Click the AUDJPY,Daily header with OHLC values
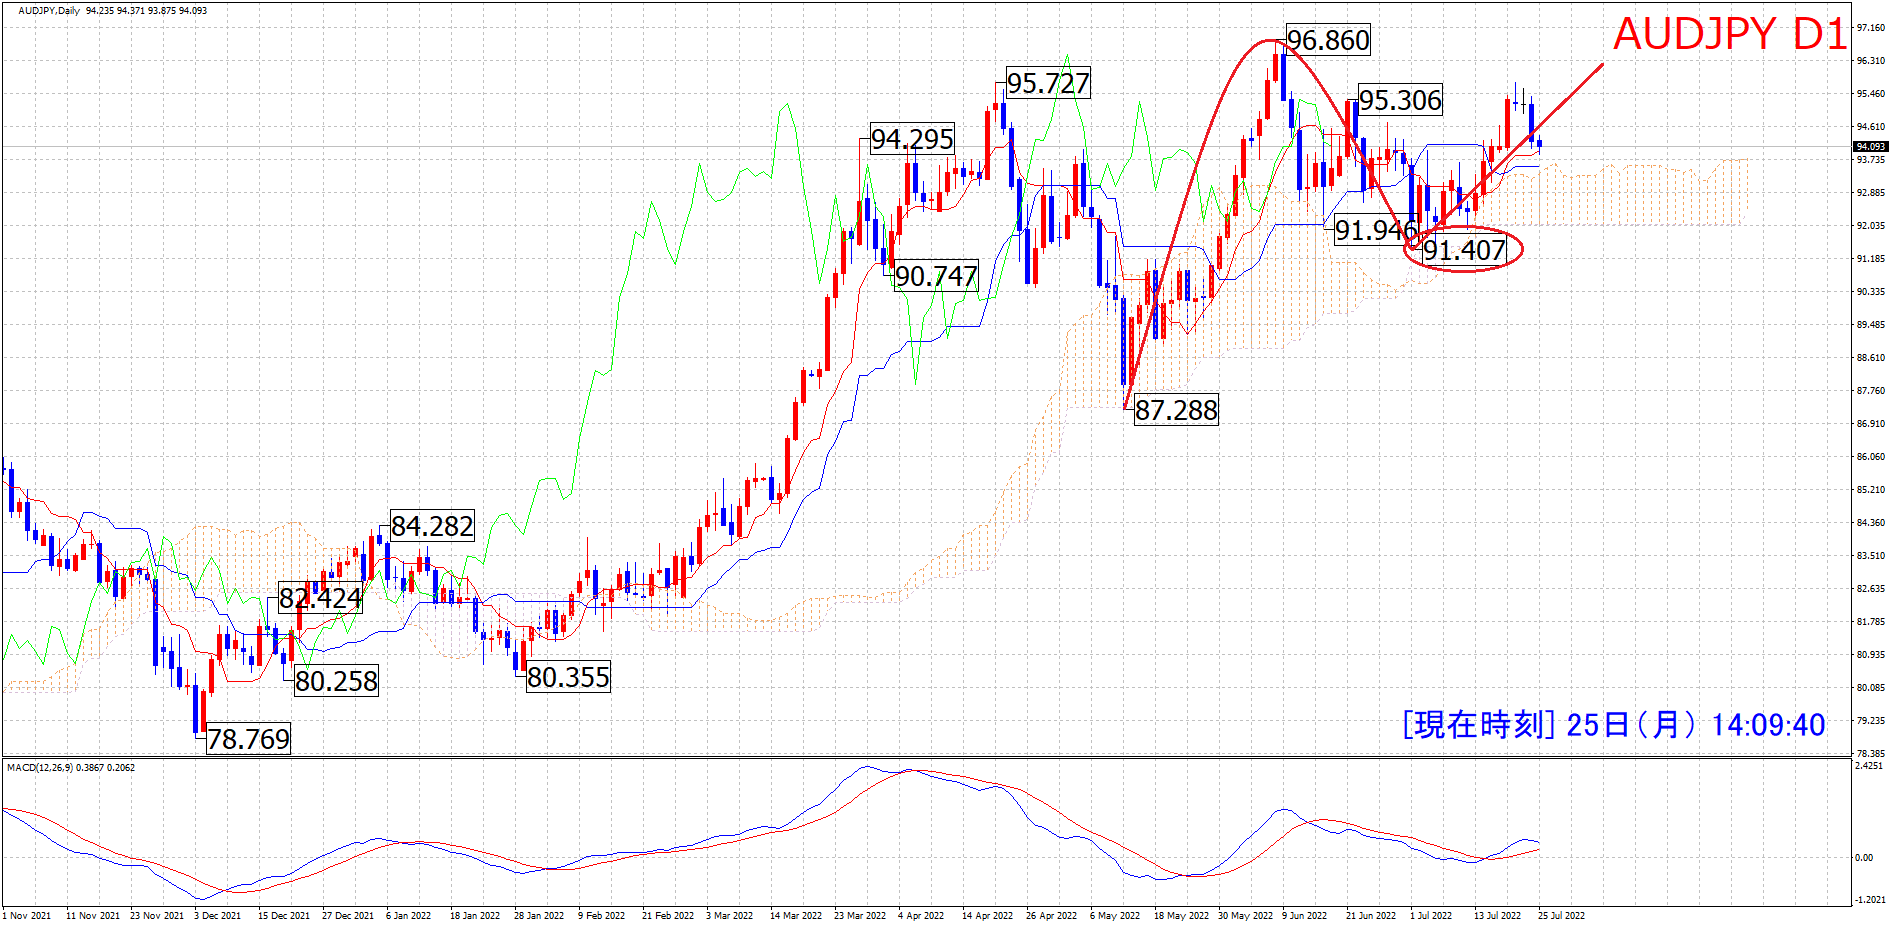The image size is (1892, 927). click(x=112, y=11)
